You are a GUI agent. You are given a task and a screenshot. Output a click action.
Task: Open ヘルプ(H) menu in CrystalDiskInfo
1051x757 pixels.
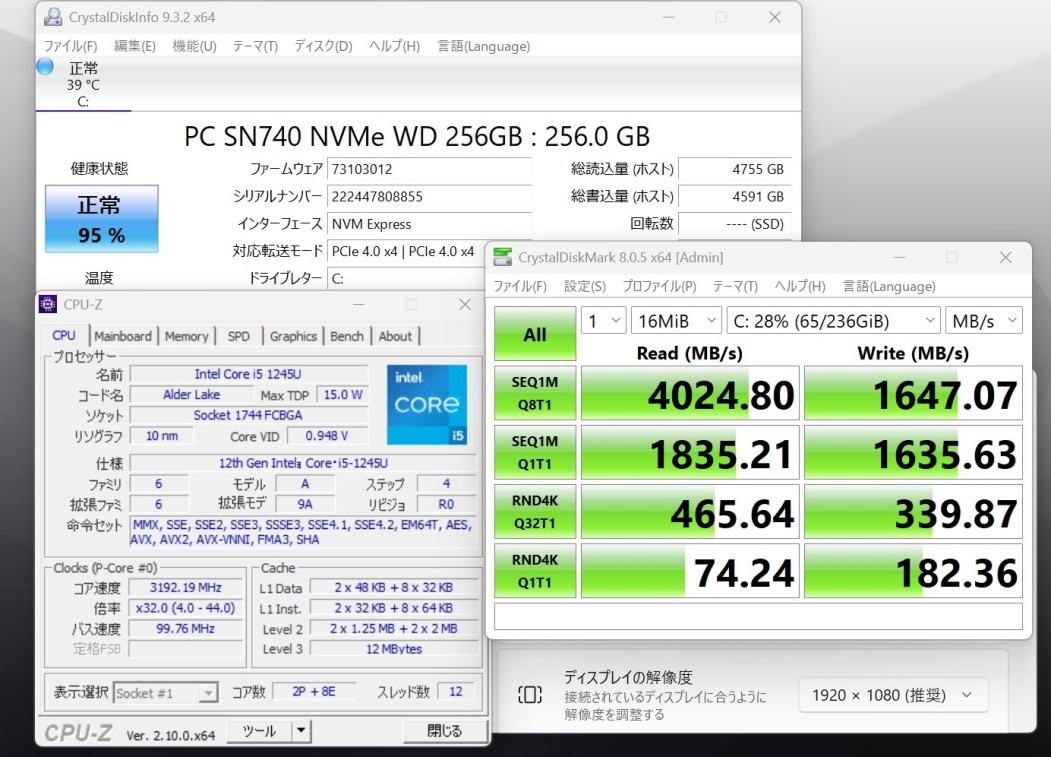pos(394,46)
